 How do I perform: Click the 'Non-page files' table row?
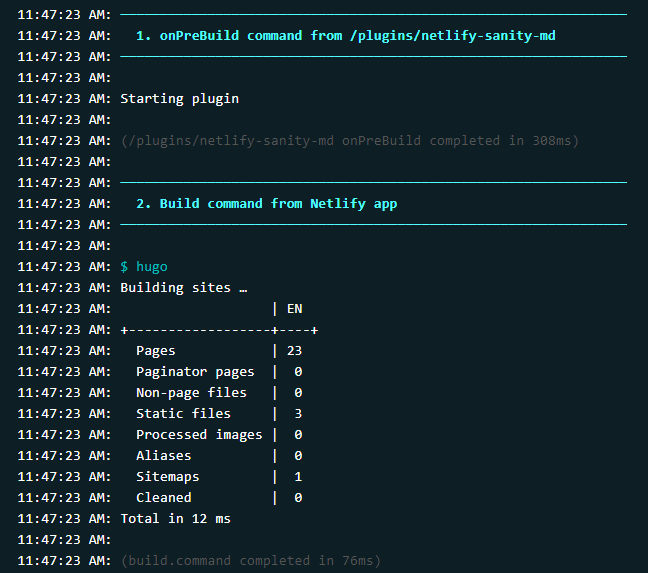219,393
